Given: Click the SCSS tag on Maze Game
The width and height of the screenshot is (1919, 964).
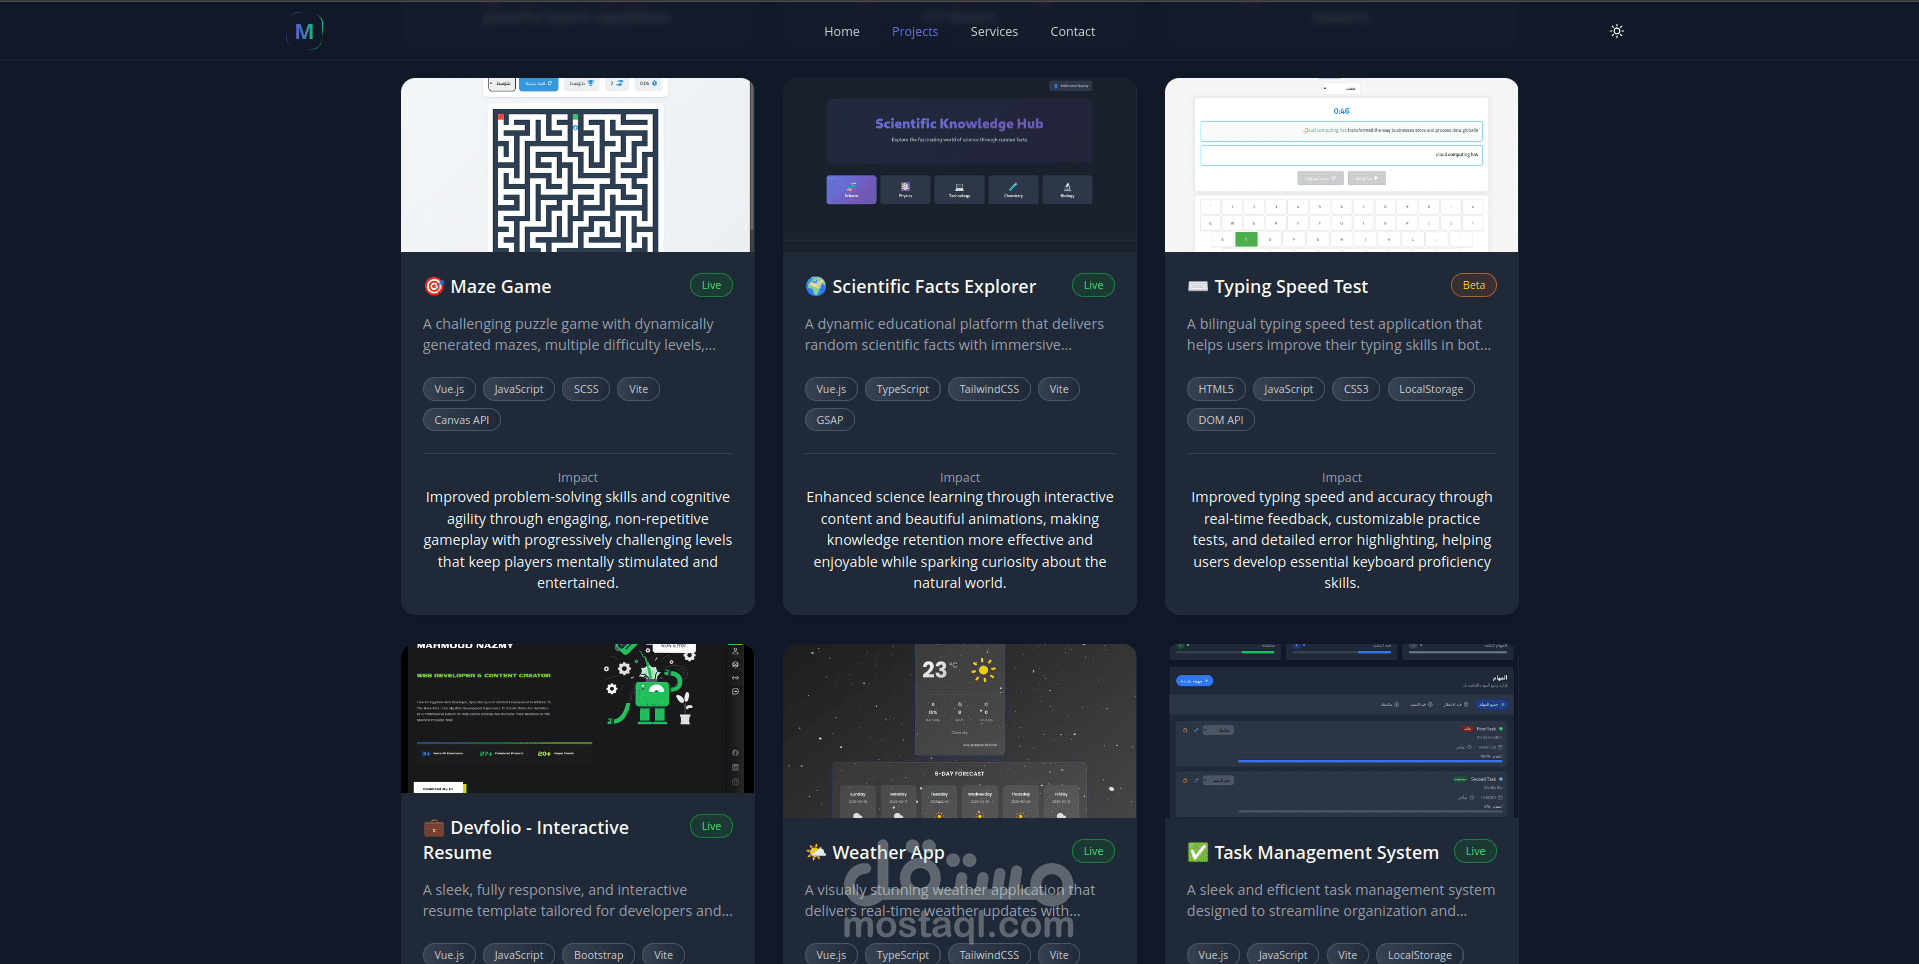Looking at the screenshot, I should click(x=586, y=390).
